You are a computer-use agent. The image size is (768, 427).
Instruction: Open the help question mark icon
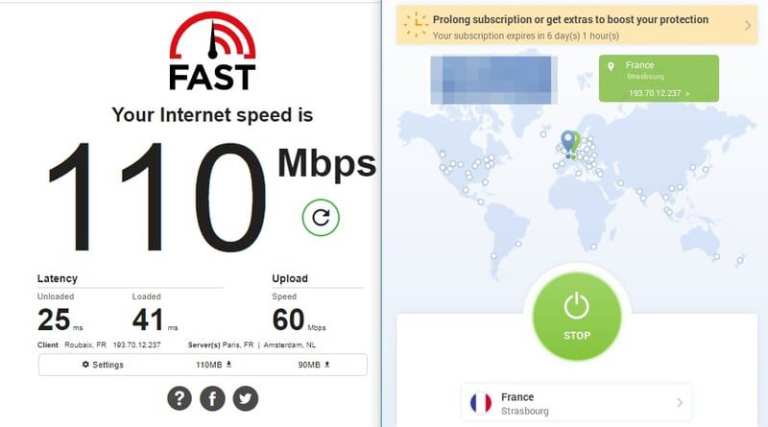(x=179, y=398)
